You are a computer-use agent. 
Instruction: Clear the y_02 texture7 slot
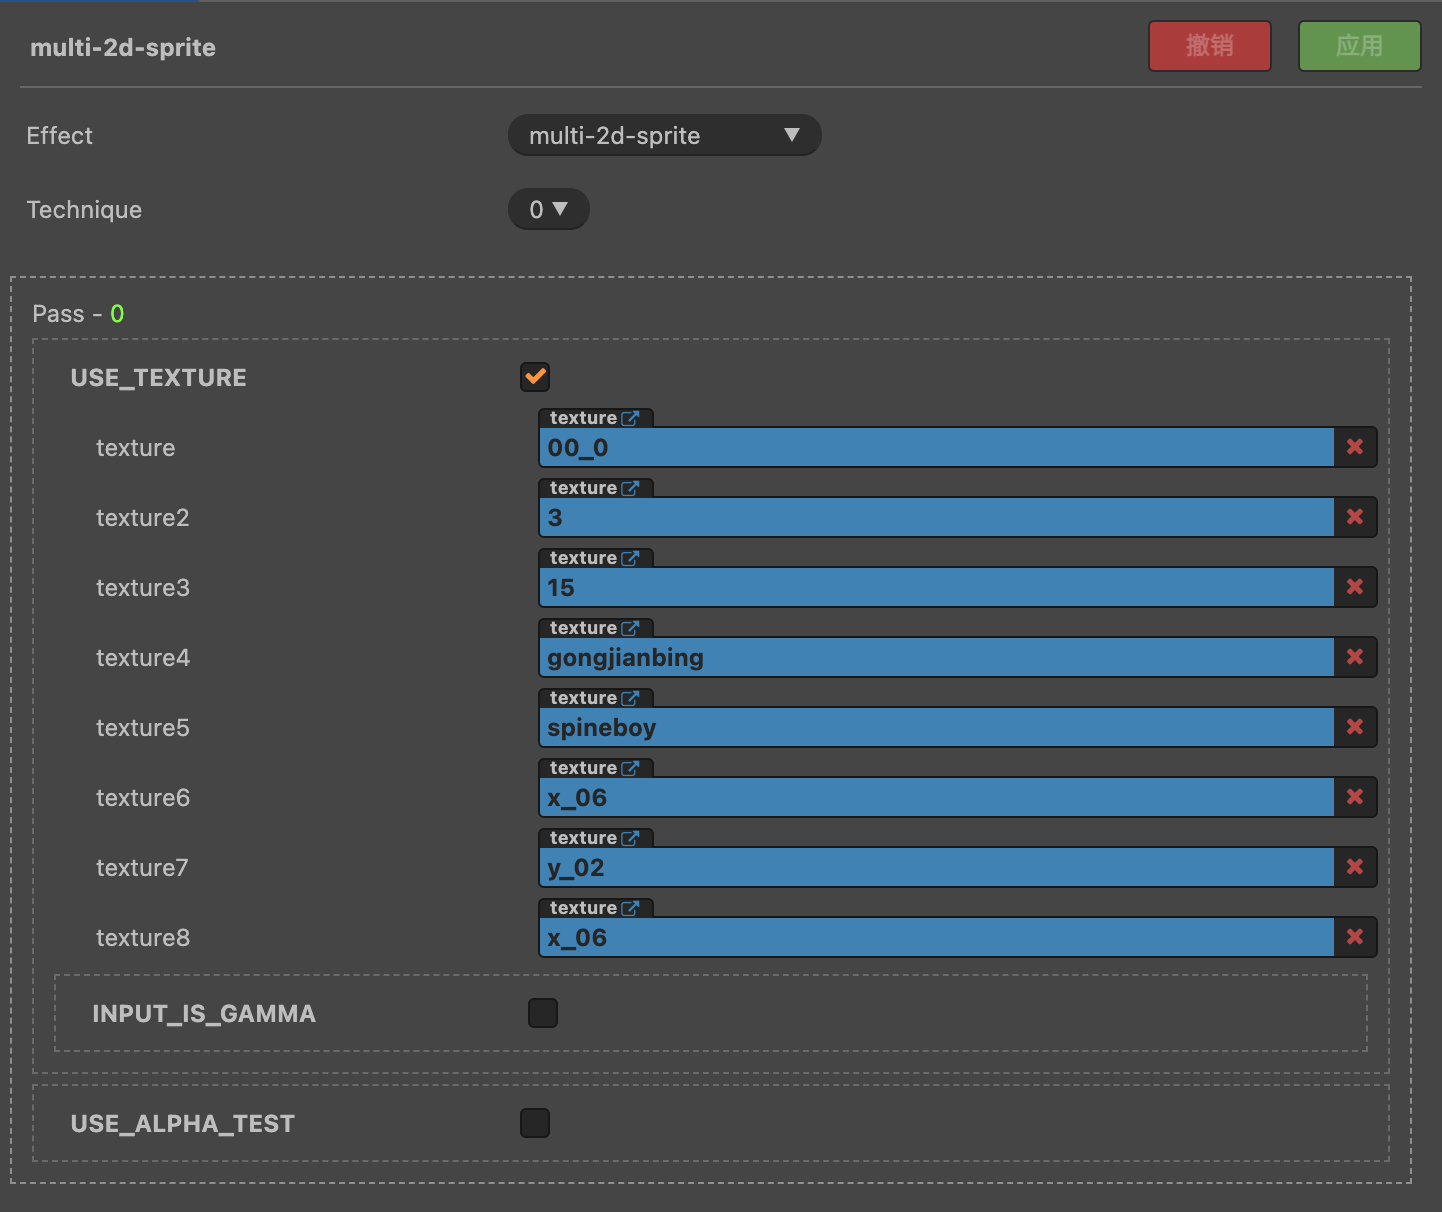click(1355, 867)
